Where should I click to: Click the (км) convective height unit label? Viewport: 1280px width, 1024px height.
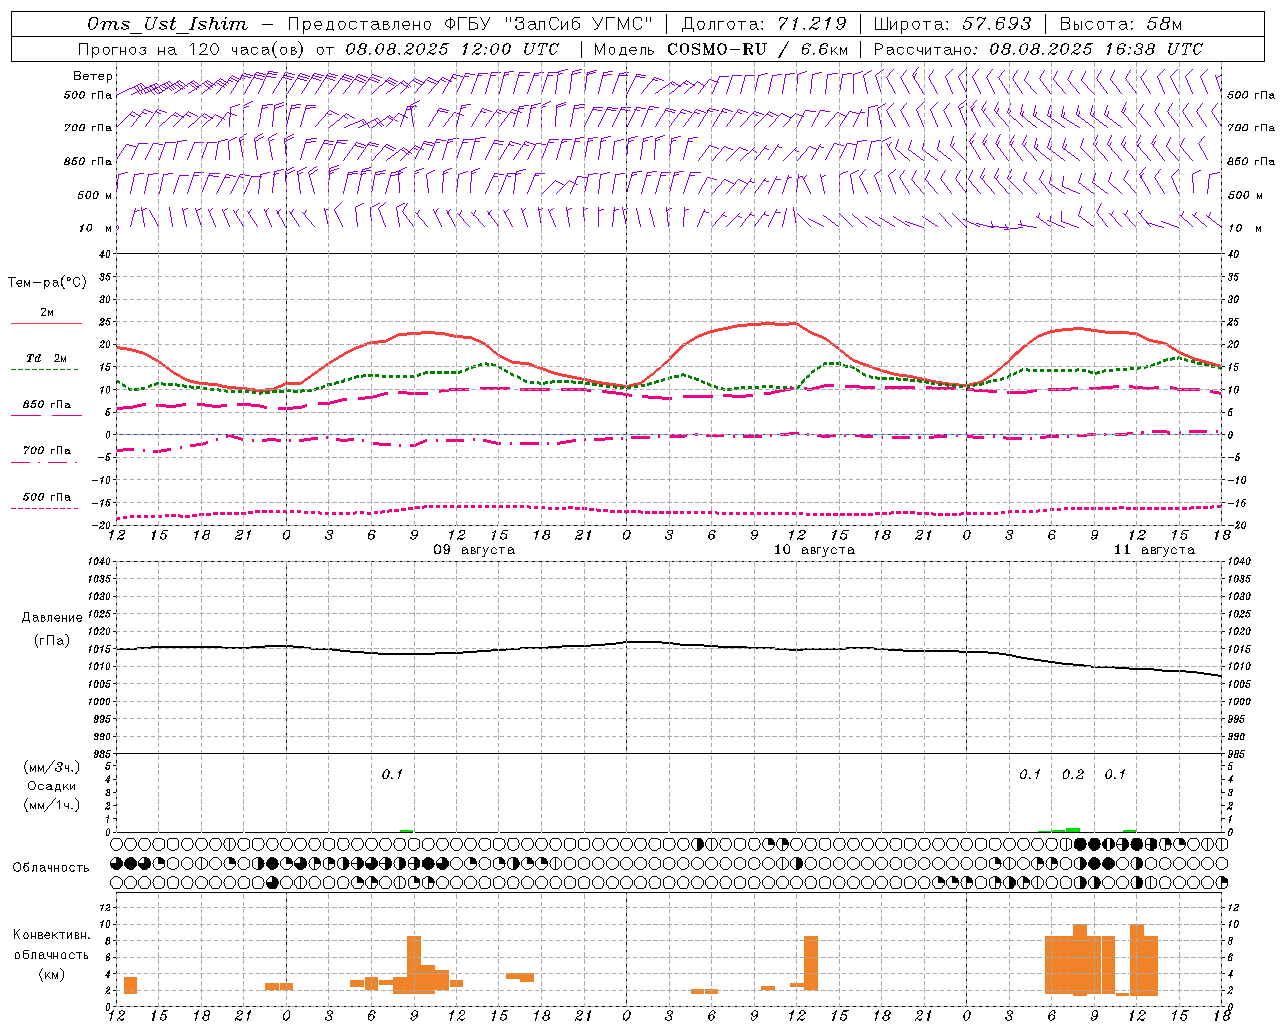click(x=52, y=974)
